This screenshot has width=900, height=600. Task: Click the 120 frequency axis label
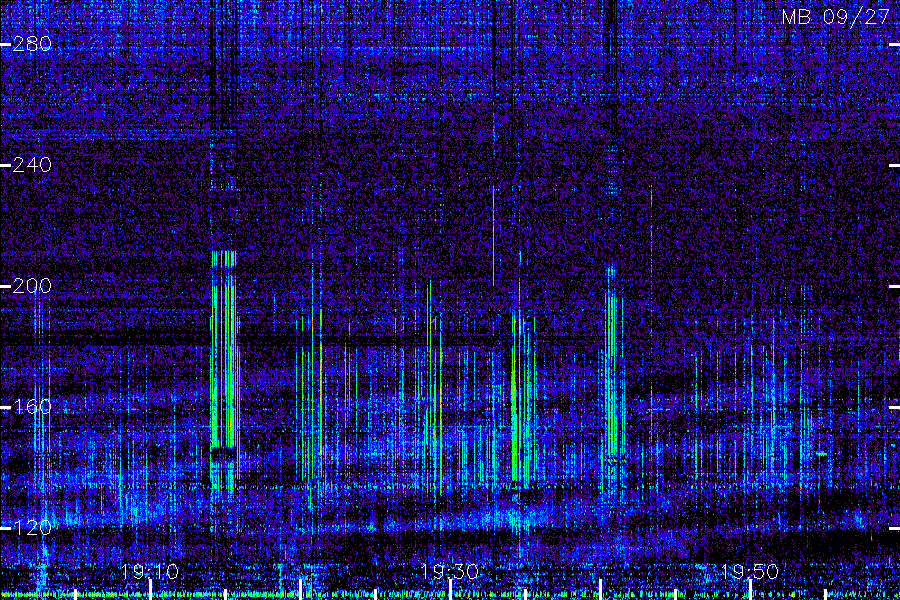32,527
